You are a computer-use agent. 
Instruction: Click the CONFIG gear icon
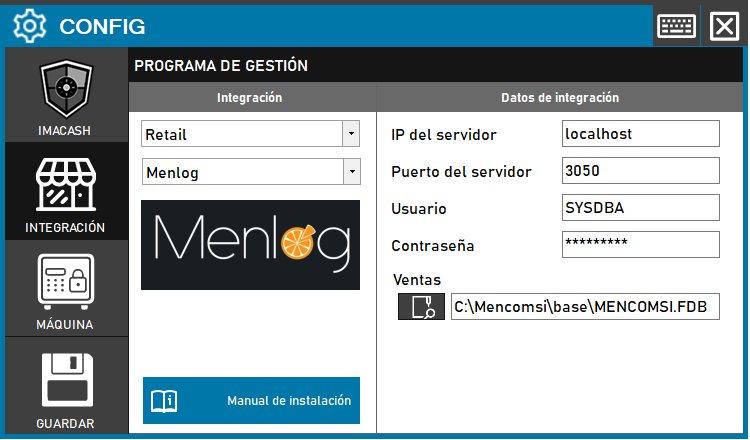tap(31, 25)
